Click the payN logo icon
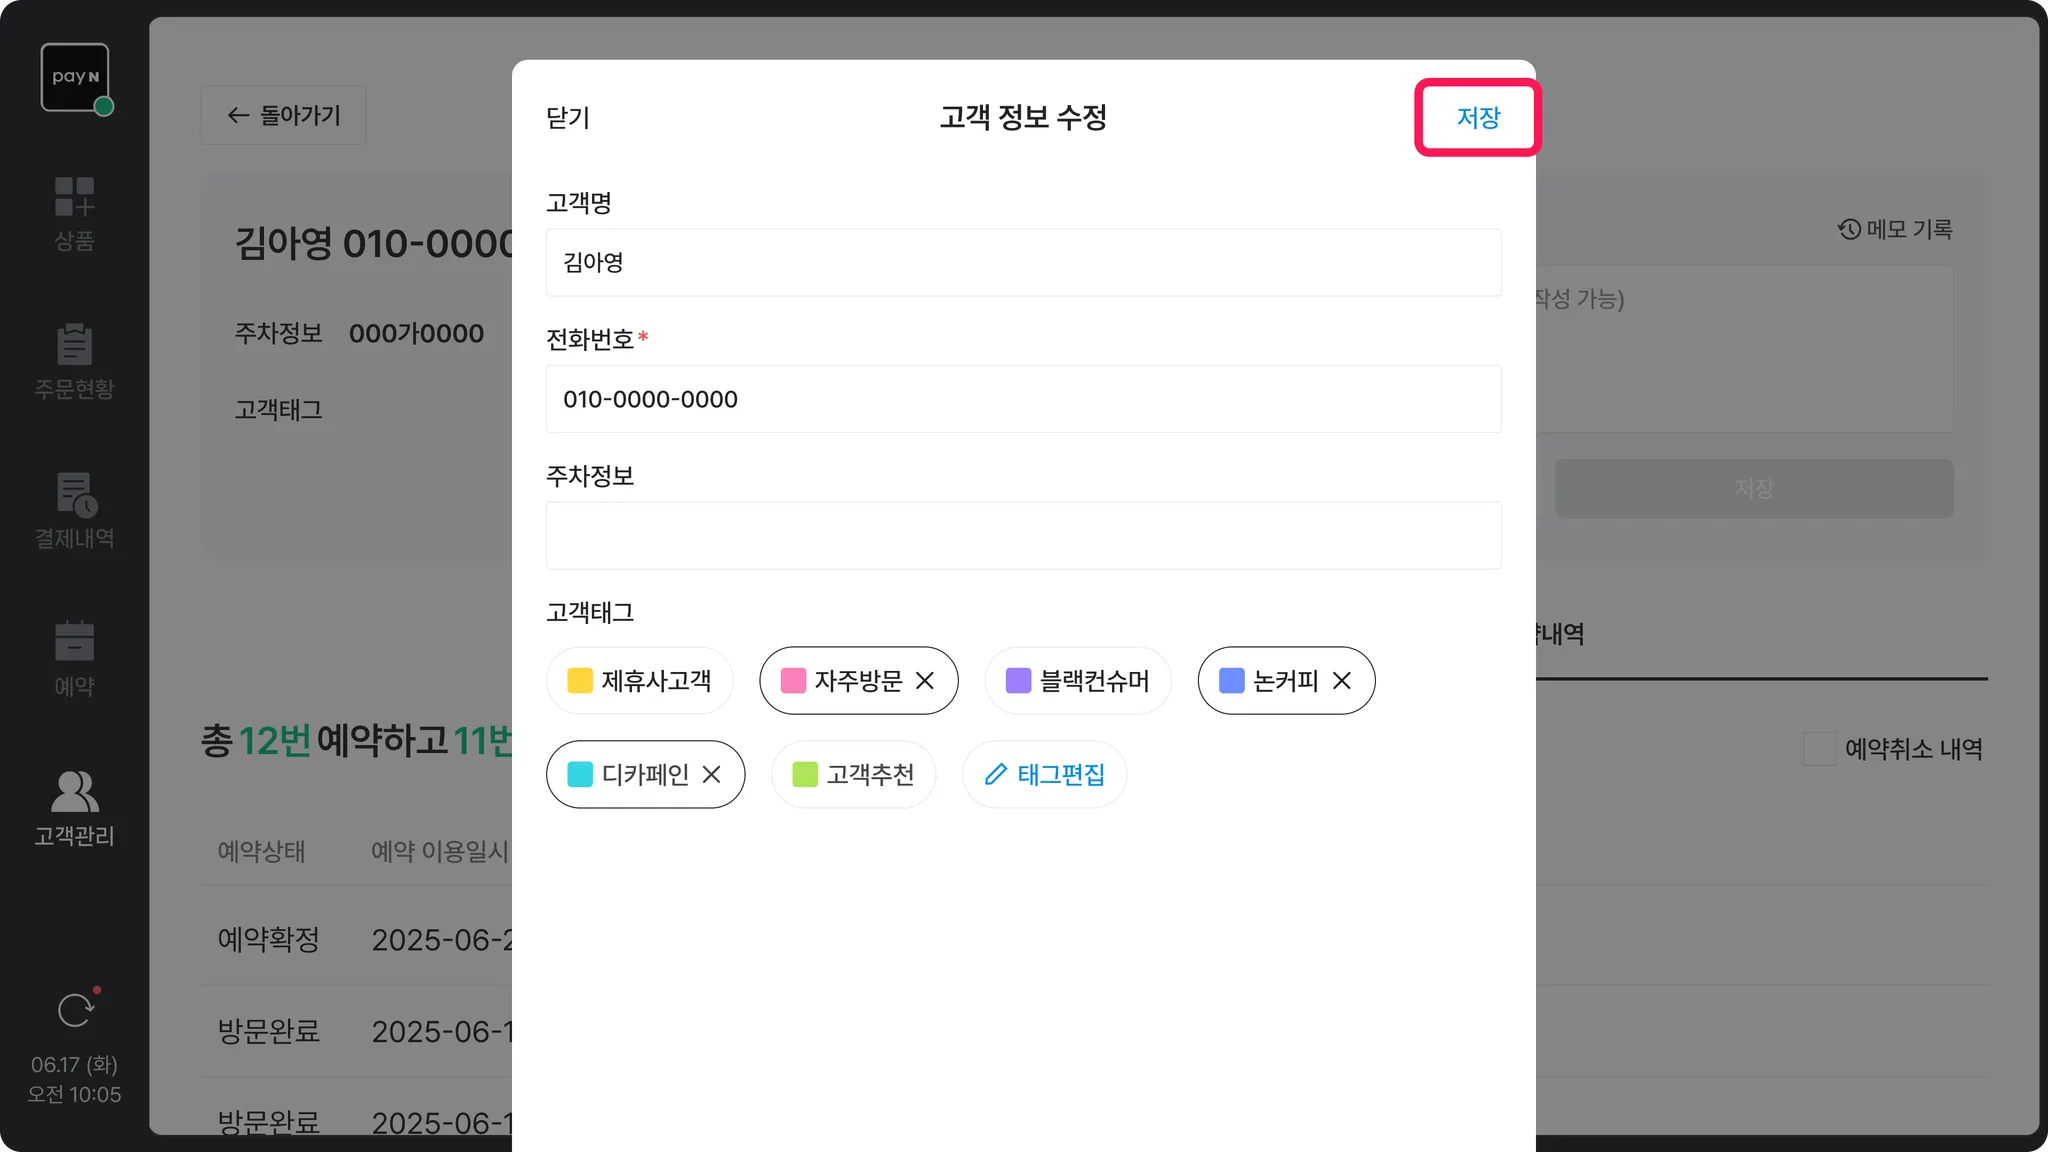 coord(75,77)
